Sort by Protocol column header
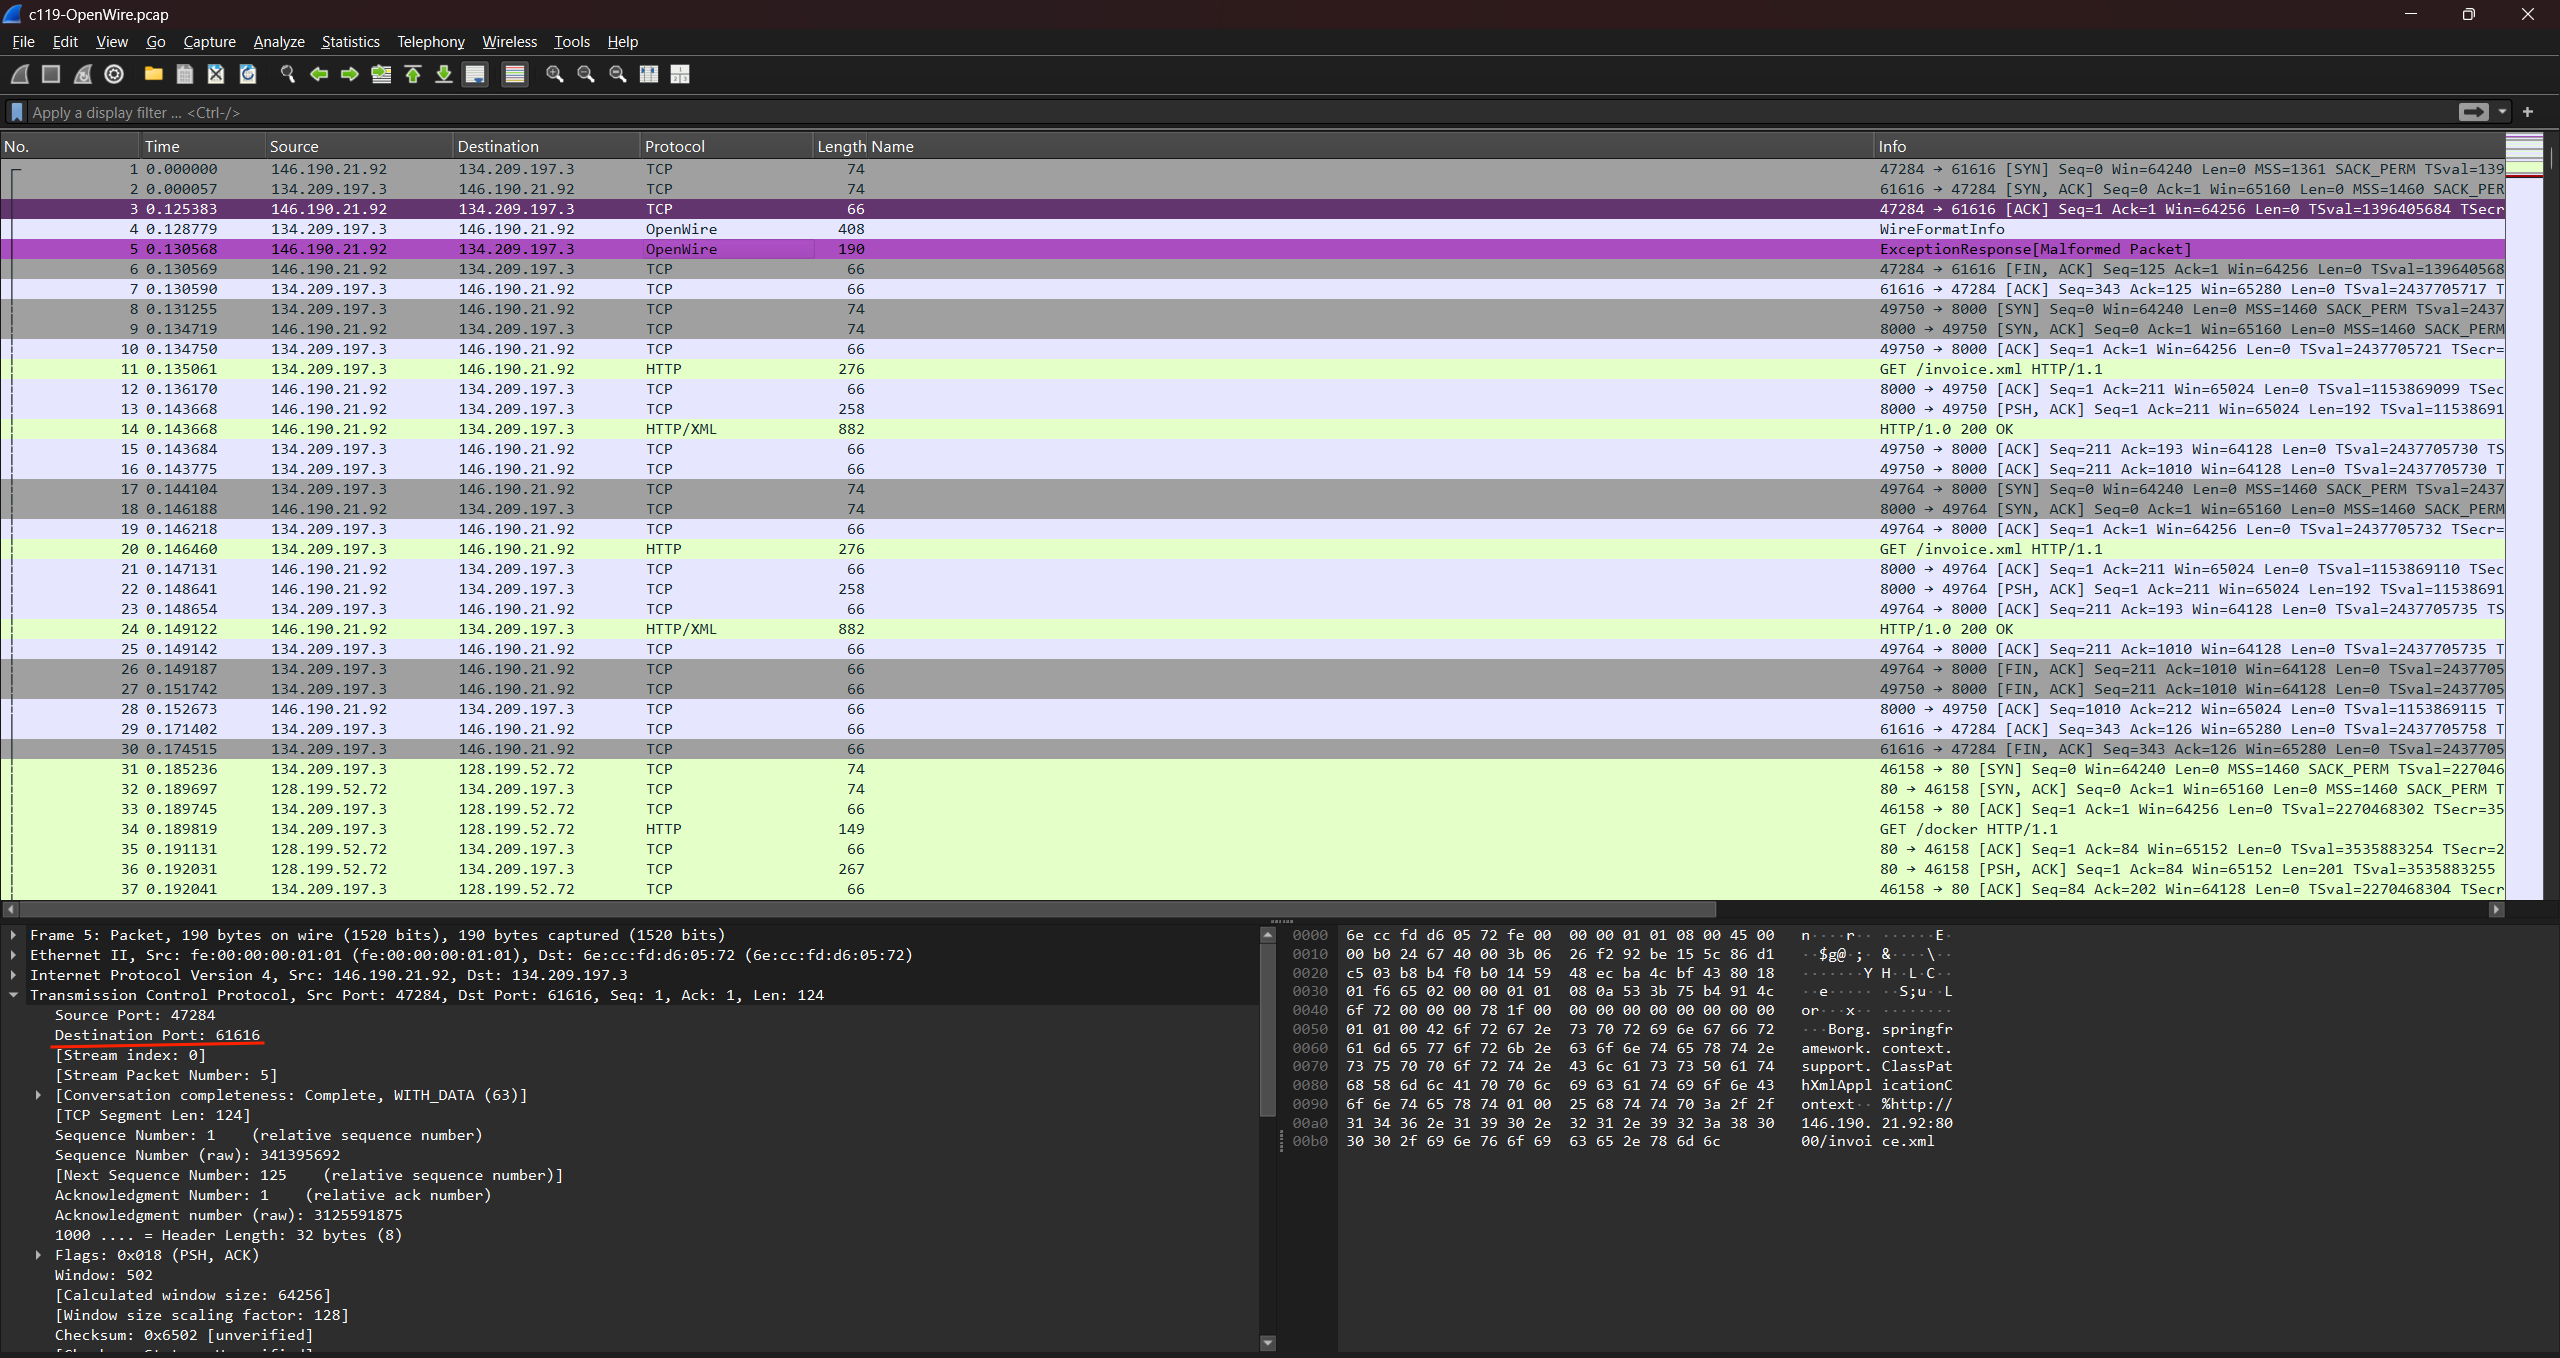2560x1358 pixels. pos(725,146)
